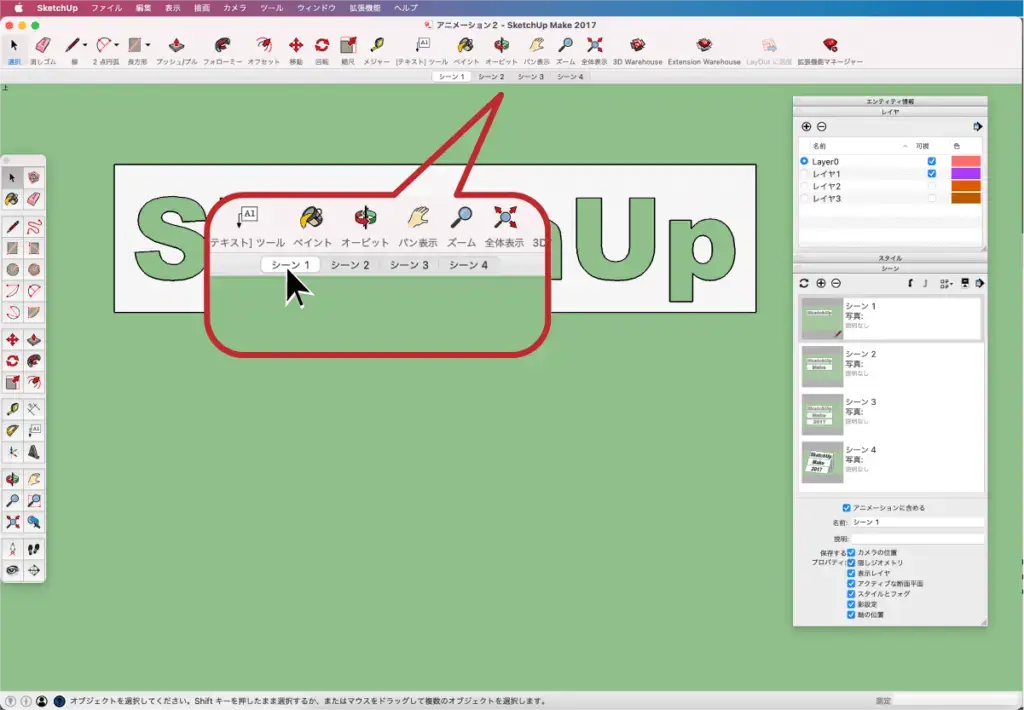The width and height of the screenshot is (1024, 710).
Task: Select the Follow Me tool
Action: click(x=221, y=46)
